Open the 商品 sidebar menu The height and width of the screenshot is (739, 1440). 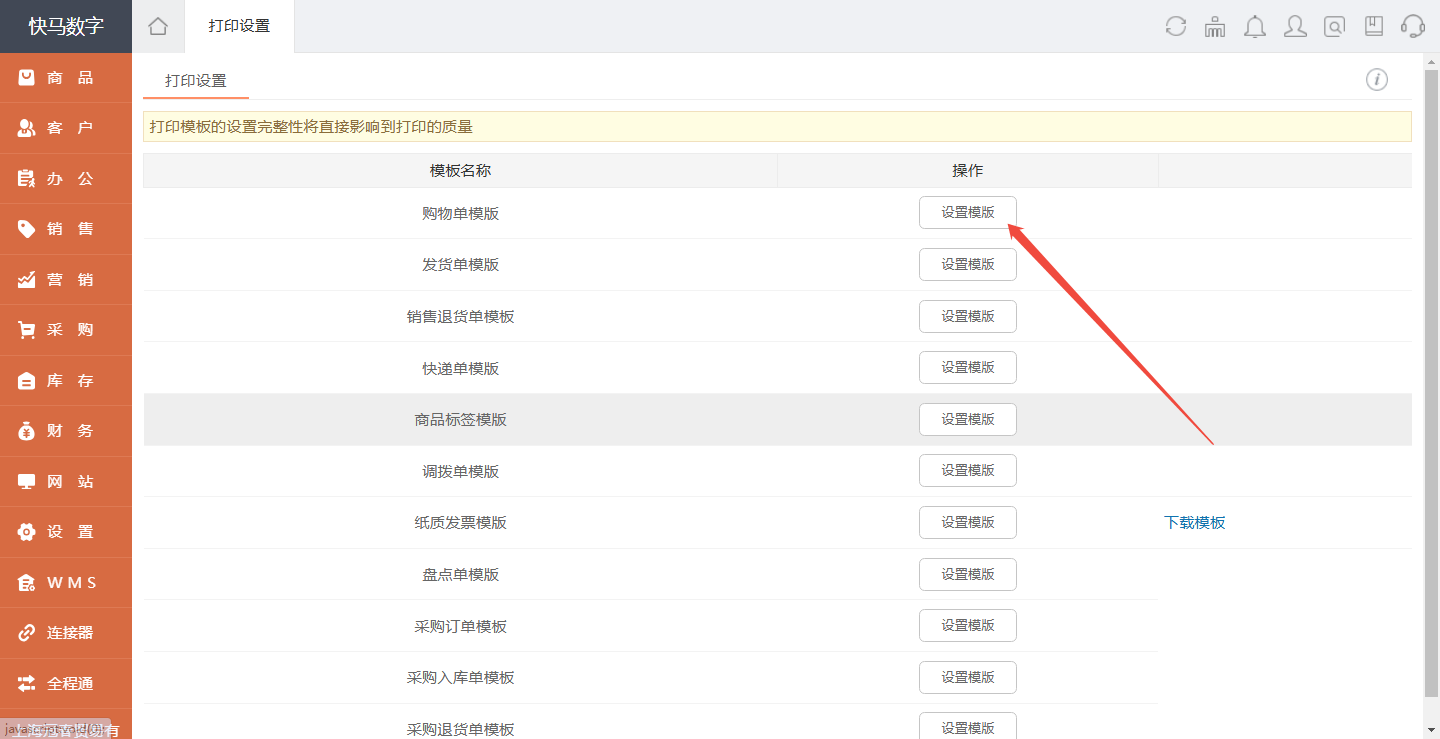pyautogui.click(x=66, y=78)
